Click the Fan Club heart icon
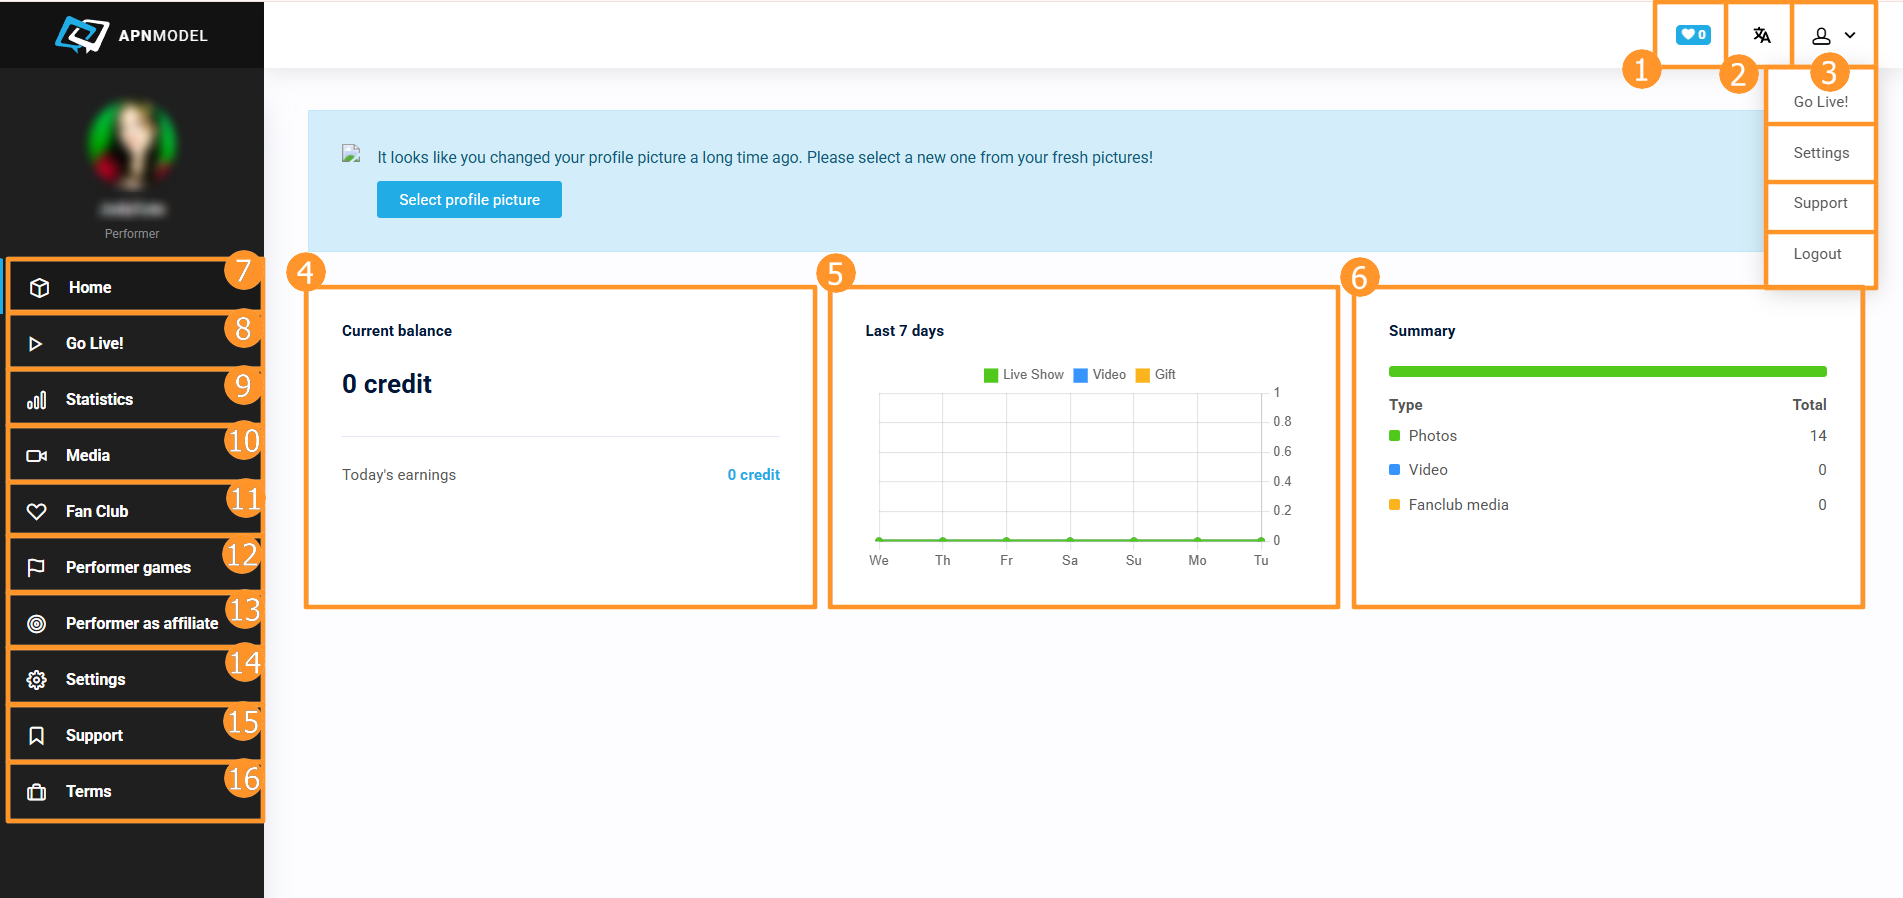1903x898 pixels. (37, 512)
